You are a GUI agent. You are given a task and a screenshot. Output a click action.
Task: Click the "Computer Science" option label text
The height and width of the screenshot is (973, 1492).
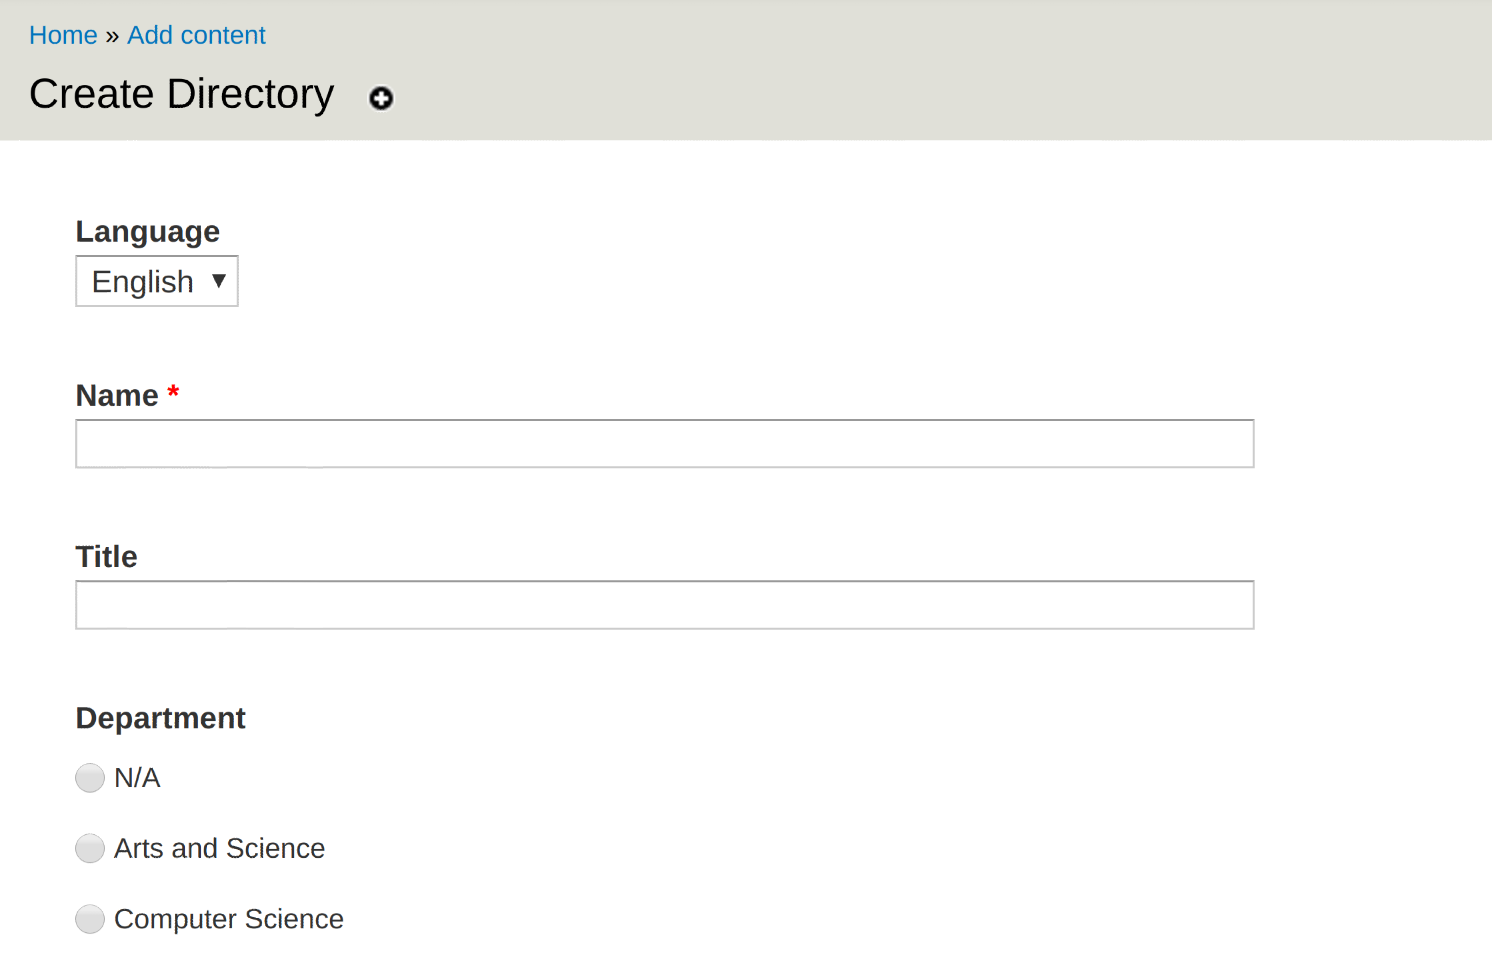(x=229, y=919)
